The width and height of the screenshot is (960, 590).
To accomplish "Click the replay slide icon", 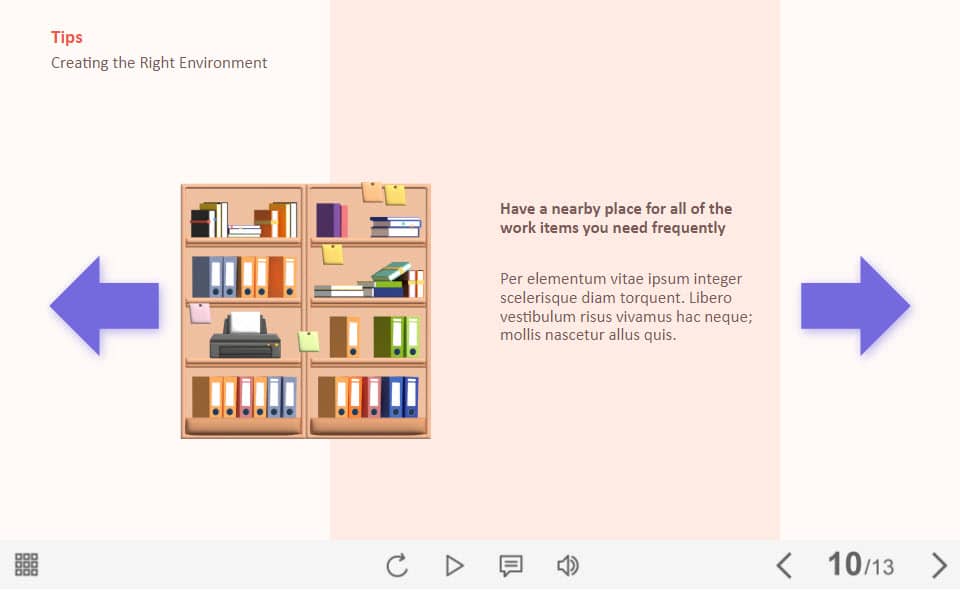I will point(397,566).
